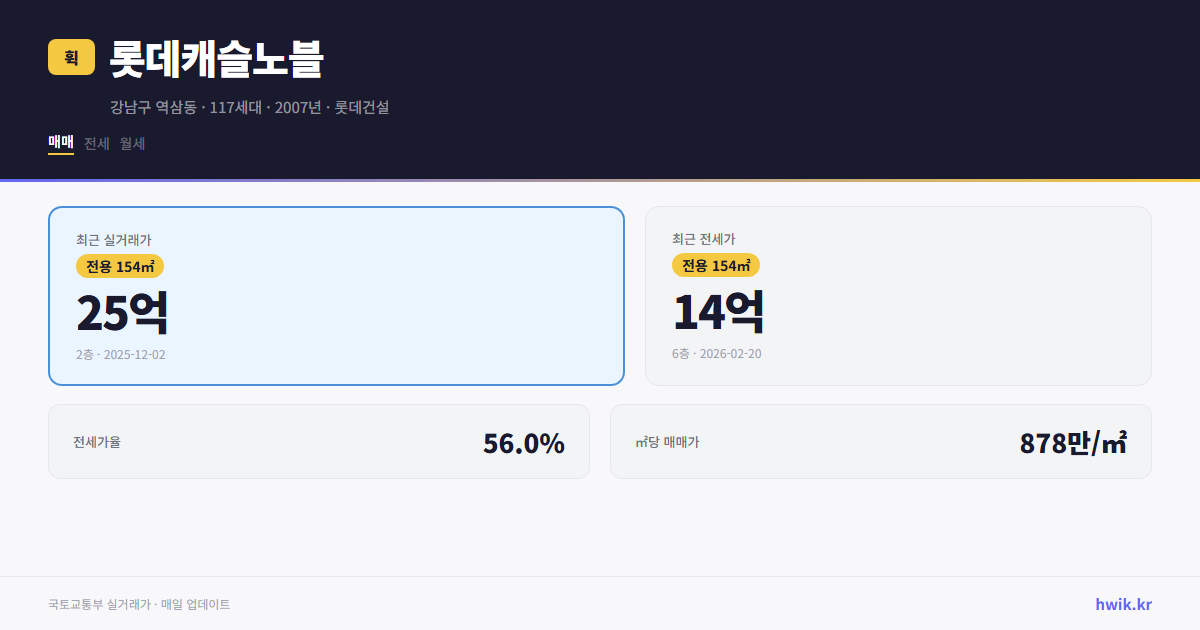Switch to the 전세 tab
The image size is (1200, 630).
[x=95, y=143]
